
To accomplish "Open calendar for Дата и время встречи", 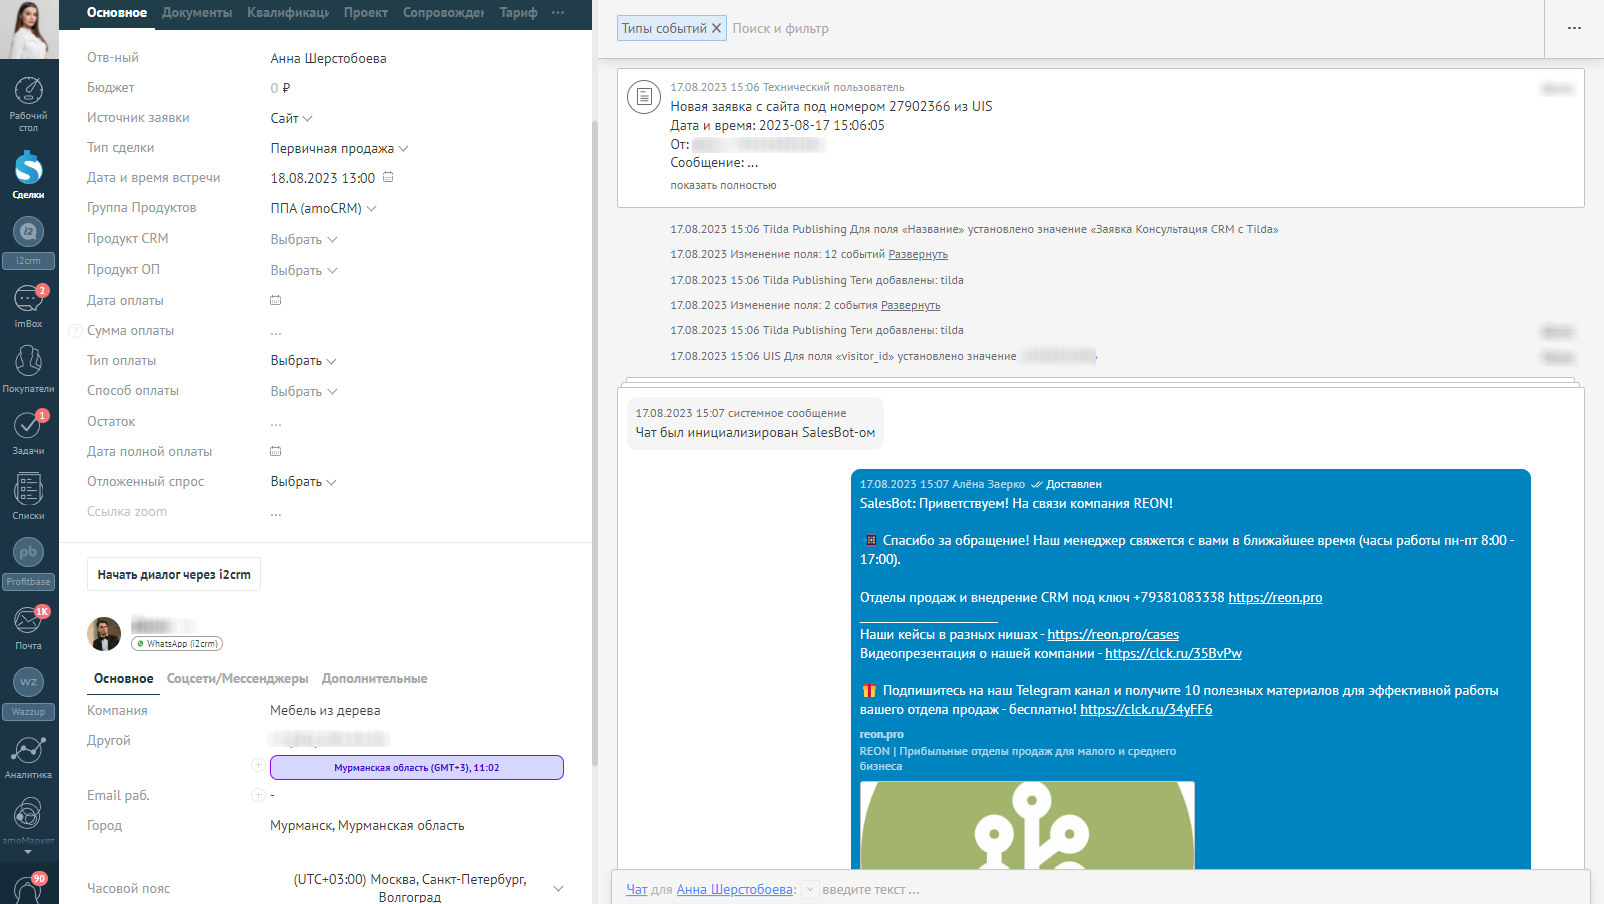I will (x=388, y=177).
